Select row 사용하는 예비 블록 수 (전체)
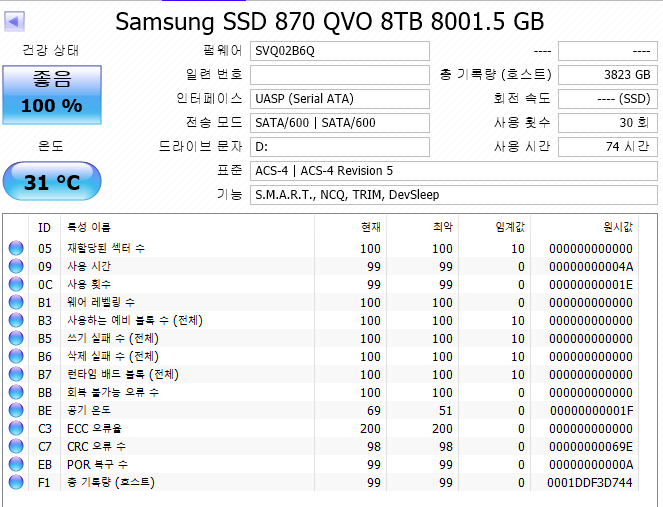 point(321,320)
